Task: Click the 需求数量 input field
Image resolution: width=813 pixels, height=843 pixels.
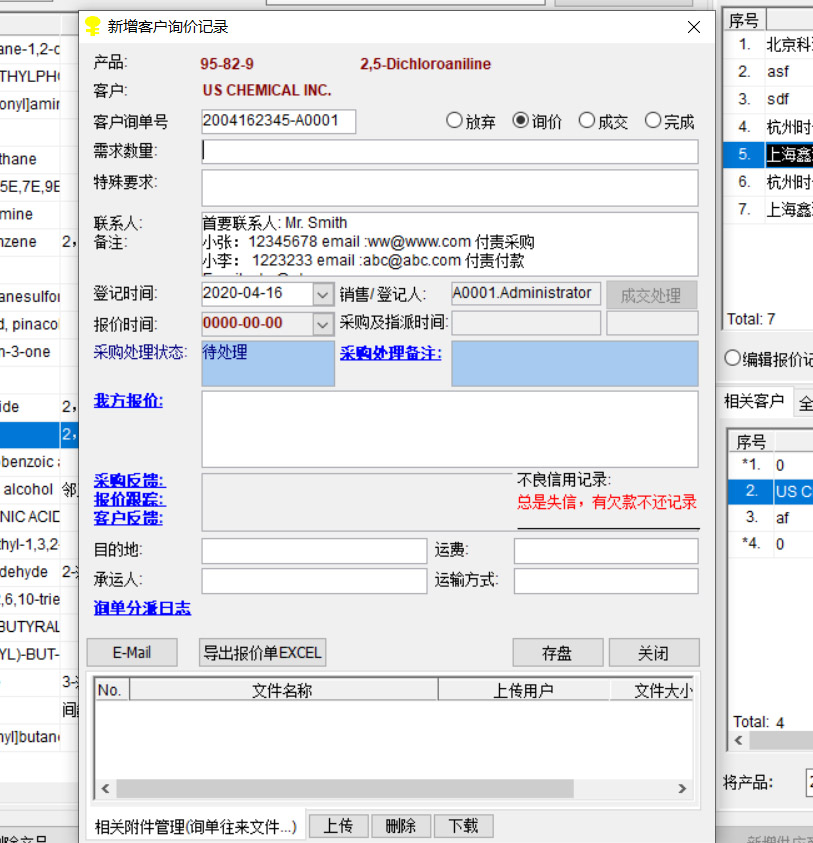Action: tap(449, 152)
